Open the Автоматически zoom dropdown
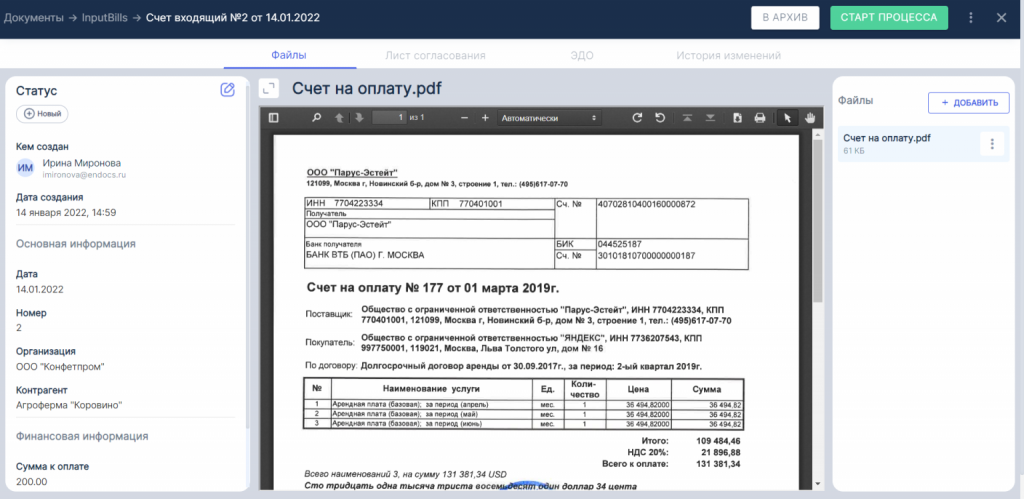 click(549, 118)
